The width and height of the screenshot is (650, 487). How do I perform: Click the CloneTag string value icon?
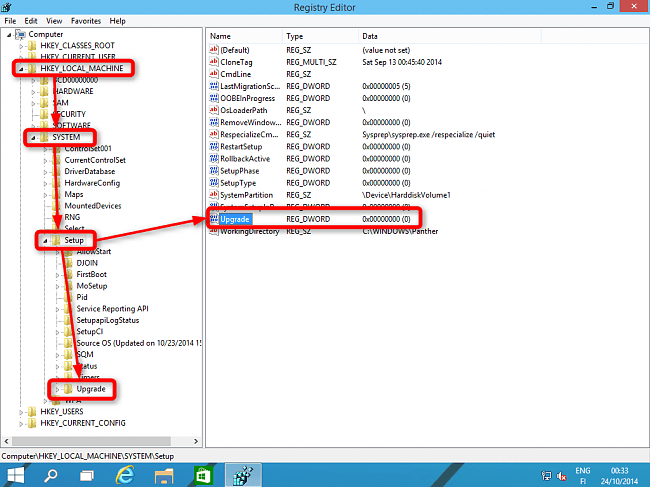tap(213, 61)
